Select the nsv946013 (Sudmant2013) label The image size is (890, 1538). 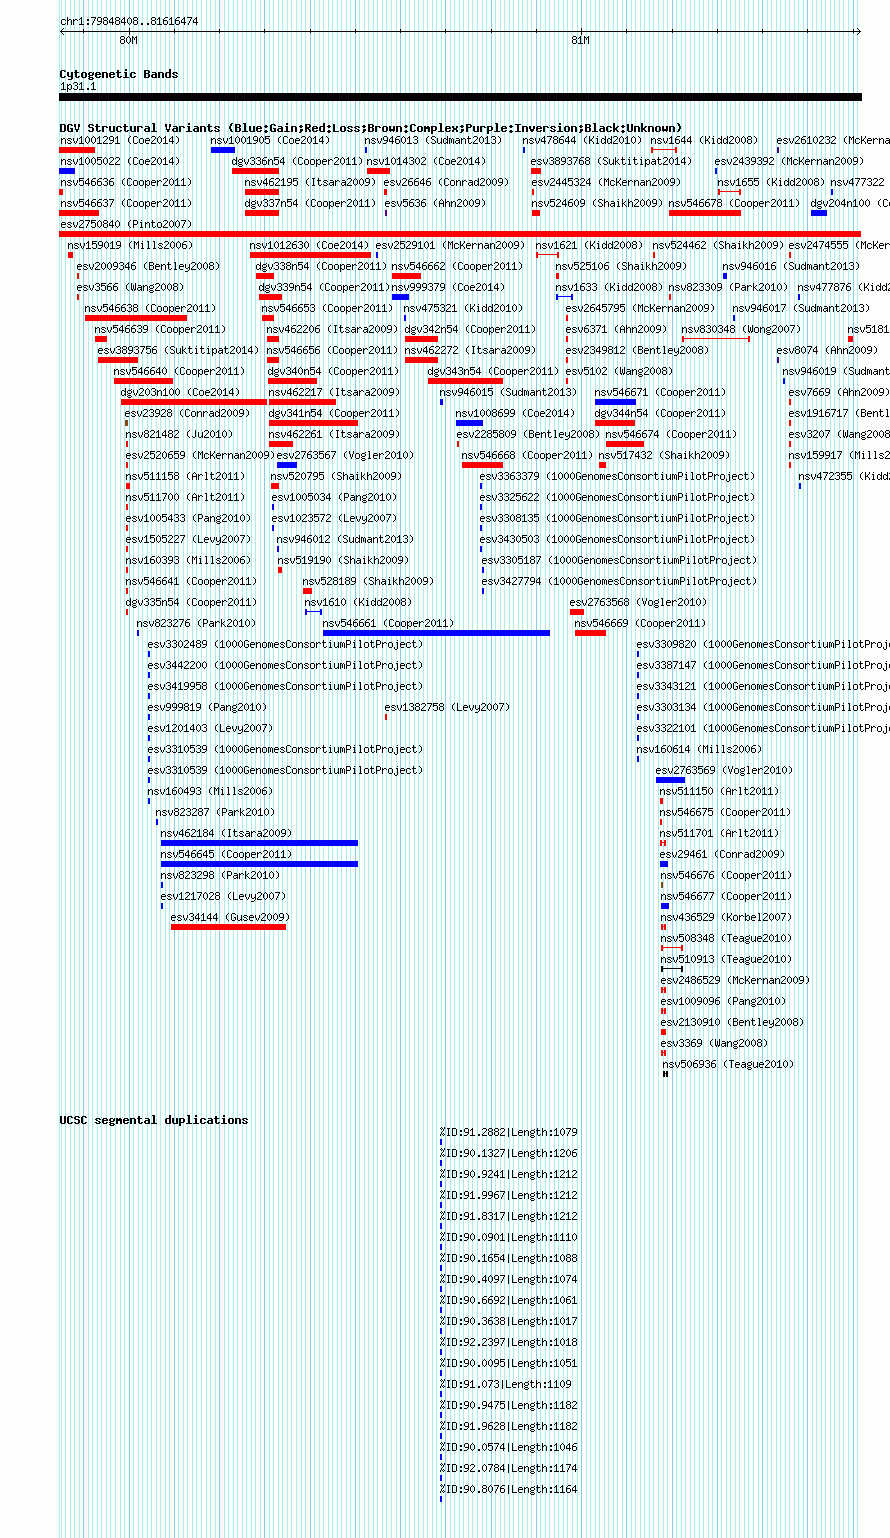click(x=434, y=140)
